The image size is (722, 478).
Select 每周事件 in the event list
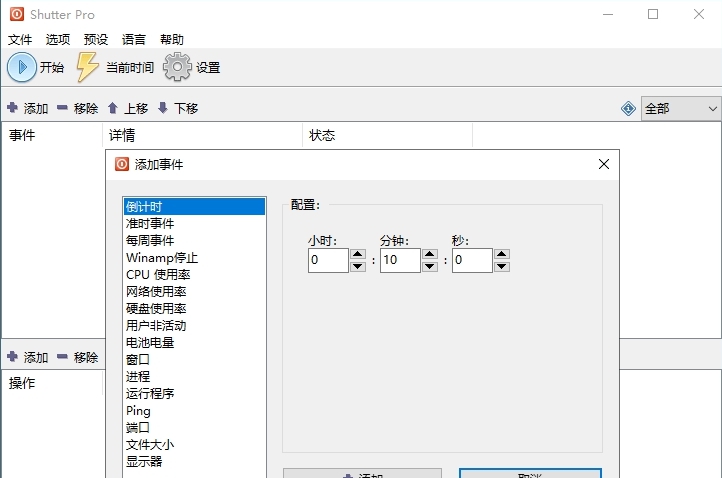(x=194, y=240)
